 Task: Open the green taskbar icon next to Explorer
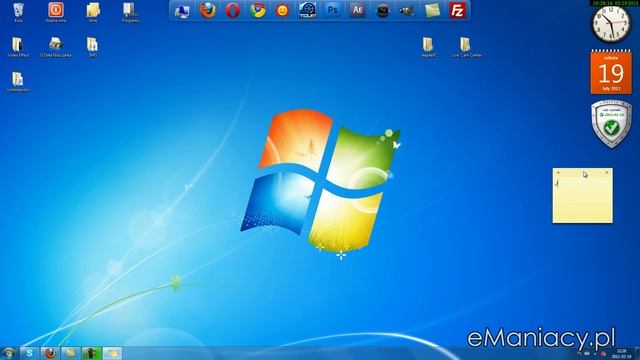(91, 353)
